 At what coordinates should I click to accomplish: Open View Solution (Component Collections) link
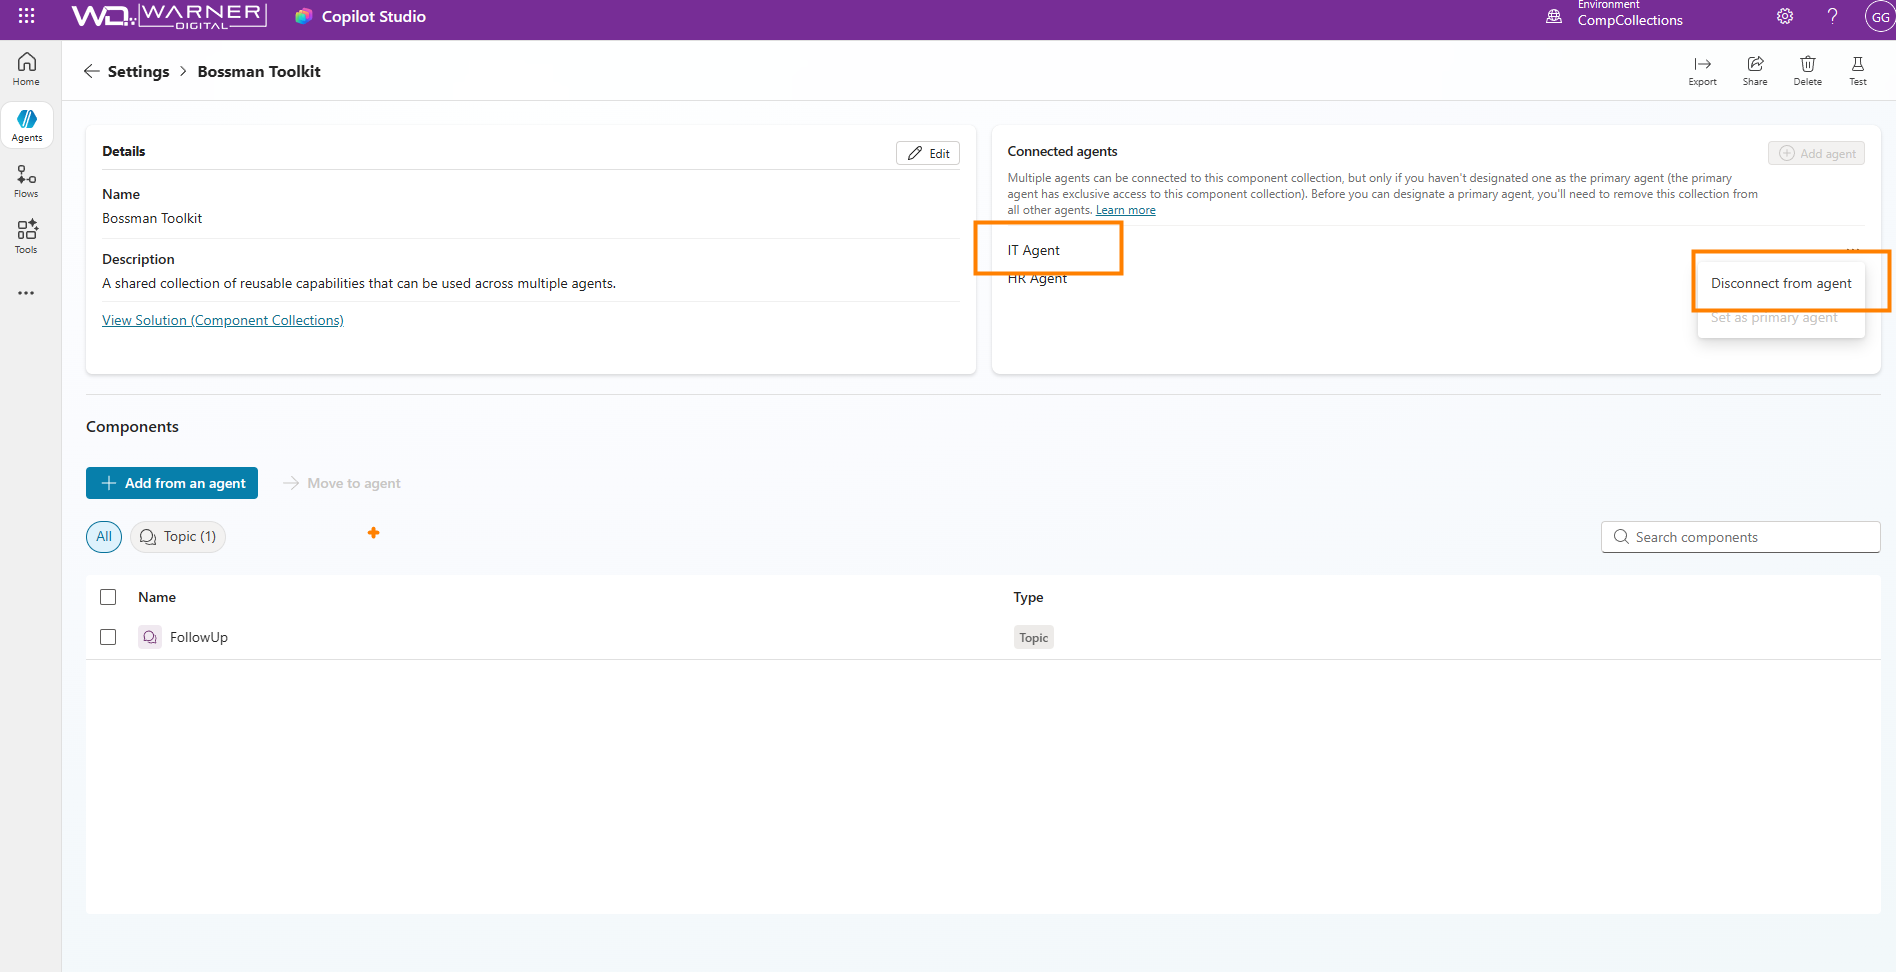(223, 320)
